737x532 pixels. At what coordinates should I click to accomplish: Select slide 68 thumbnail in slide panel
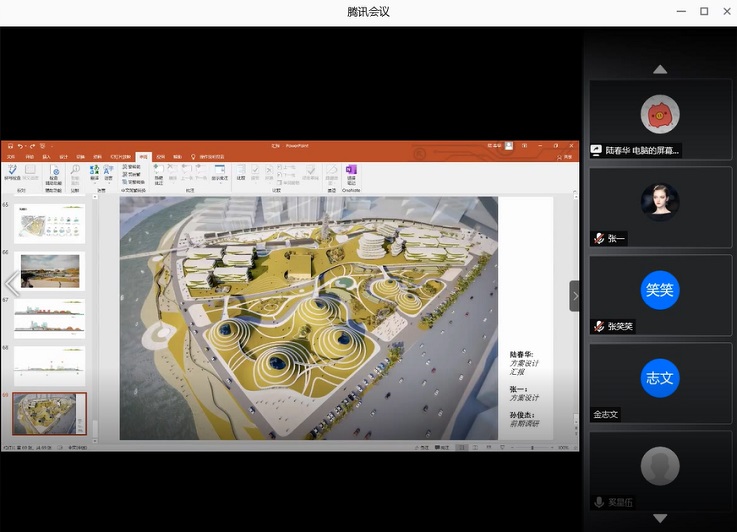pyautogui.click(x=49, y=365)
